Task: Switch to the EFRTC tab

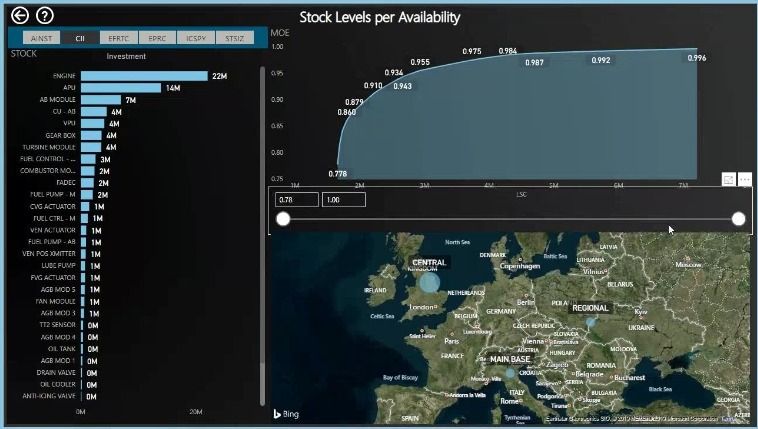Action: (119, 38)
